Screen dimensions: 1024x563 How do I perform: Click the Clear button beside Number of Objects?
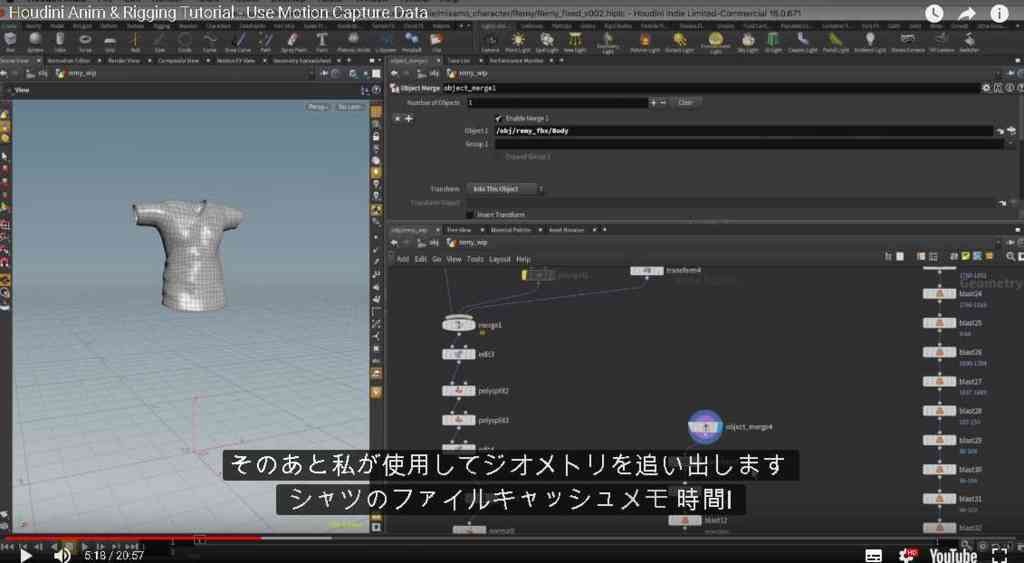(x=685, y=103)
